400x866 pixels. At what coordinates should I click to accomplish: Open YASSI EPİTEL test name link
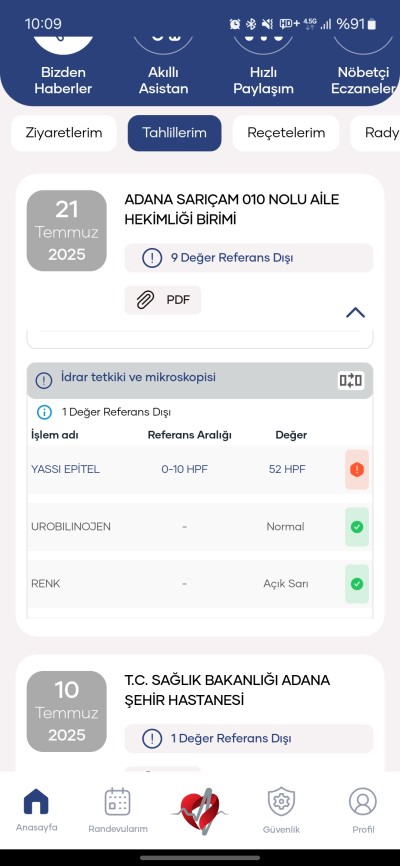(x=66, y=469)
